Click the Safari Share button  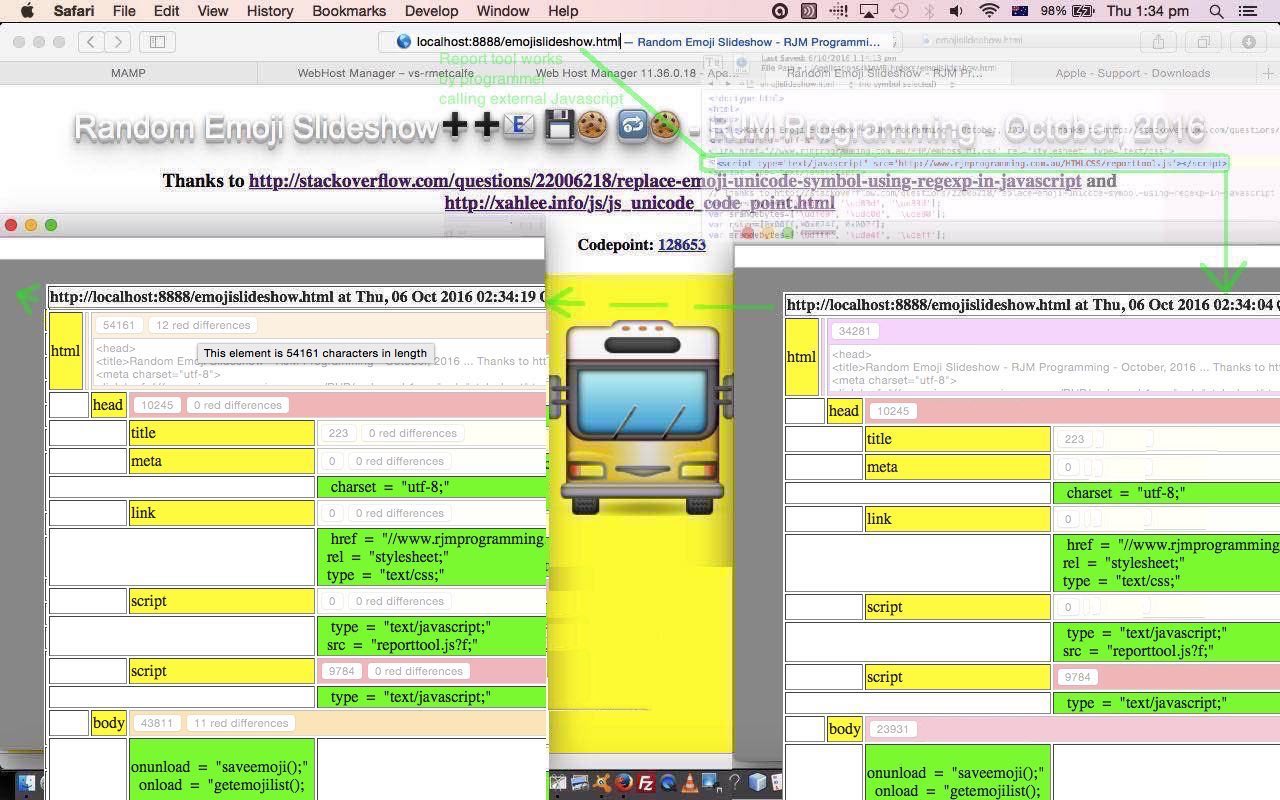coord(1158,42)
